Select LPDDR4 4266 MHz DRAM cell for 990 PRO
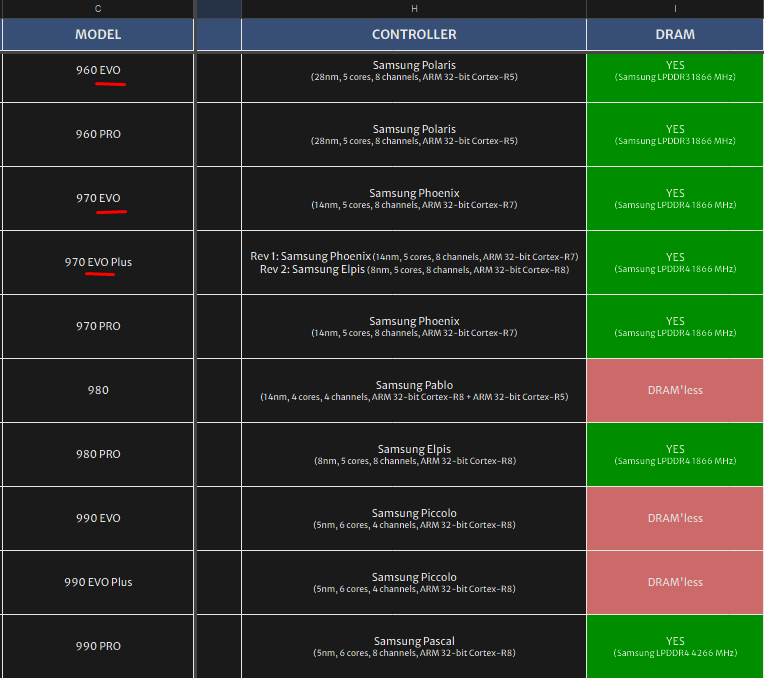Image resolution: width=764 pixels, height=678 pixels. pos(675,646)
